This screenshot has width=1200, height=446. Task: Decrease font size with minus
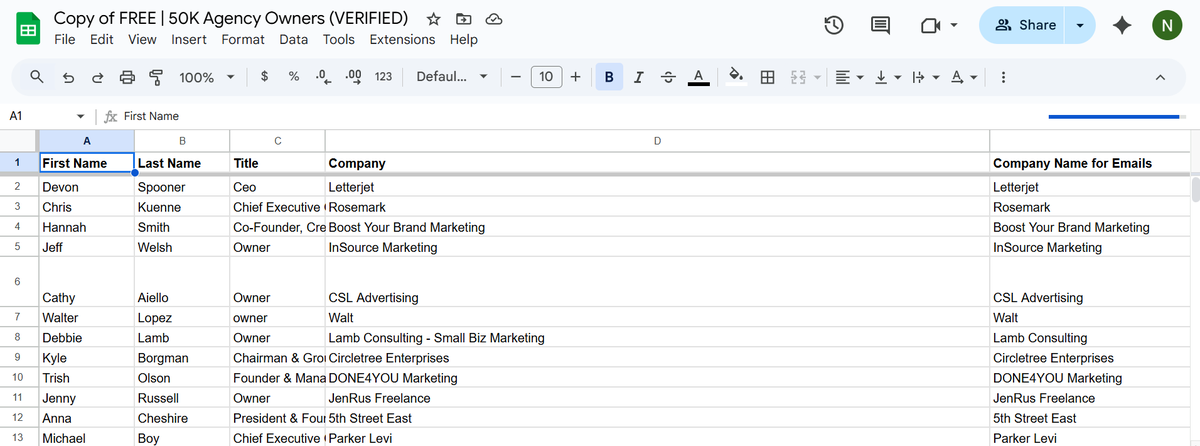[514, 77]
